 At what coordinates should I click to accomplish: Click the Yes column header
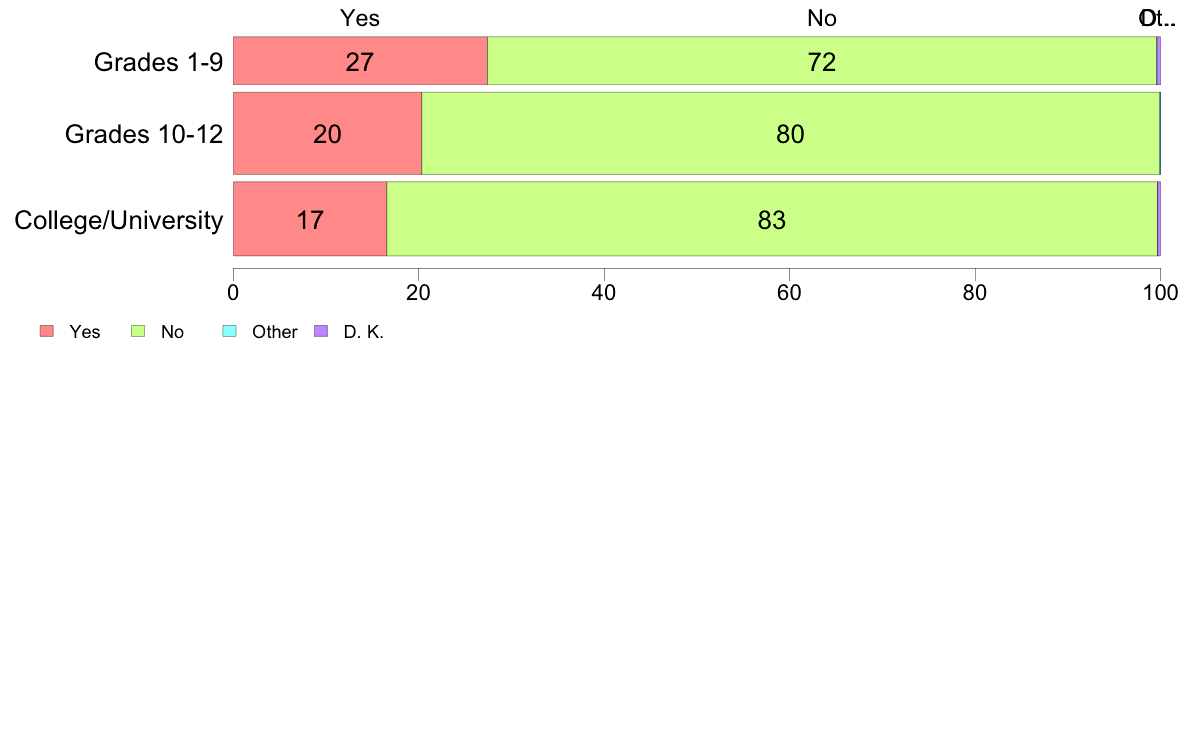pos(360,18)
